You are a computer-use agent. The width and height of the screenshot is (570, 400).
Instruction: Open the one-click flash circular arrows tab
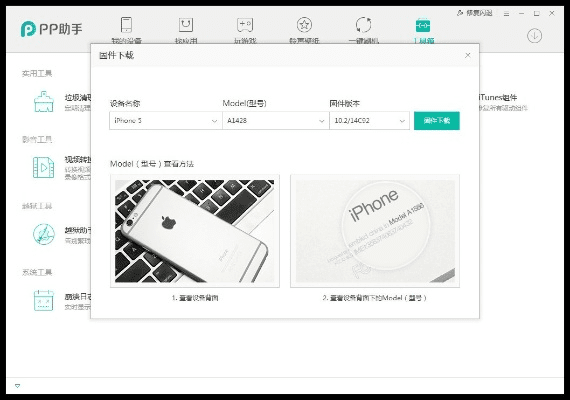pos(364,30)
